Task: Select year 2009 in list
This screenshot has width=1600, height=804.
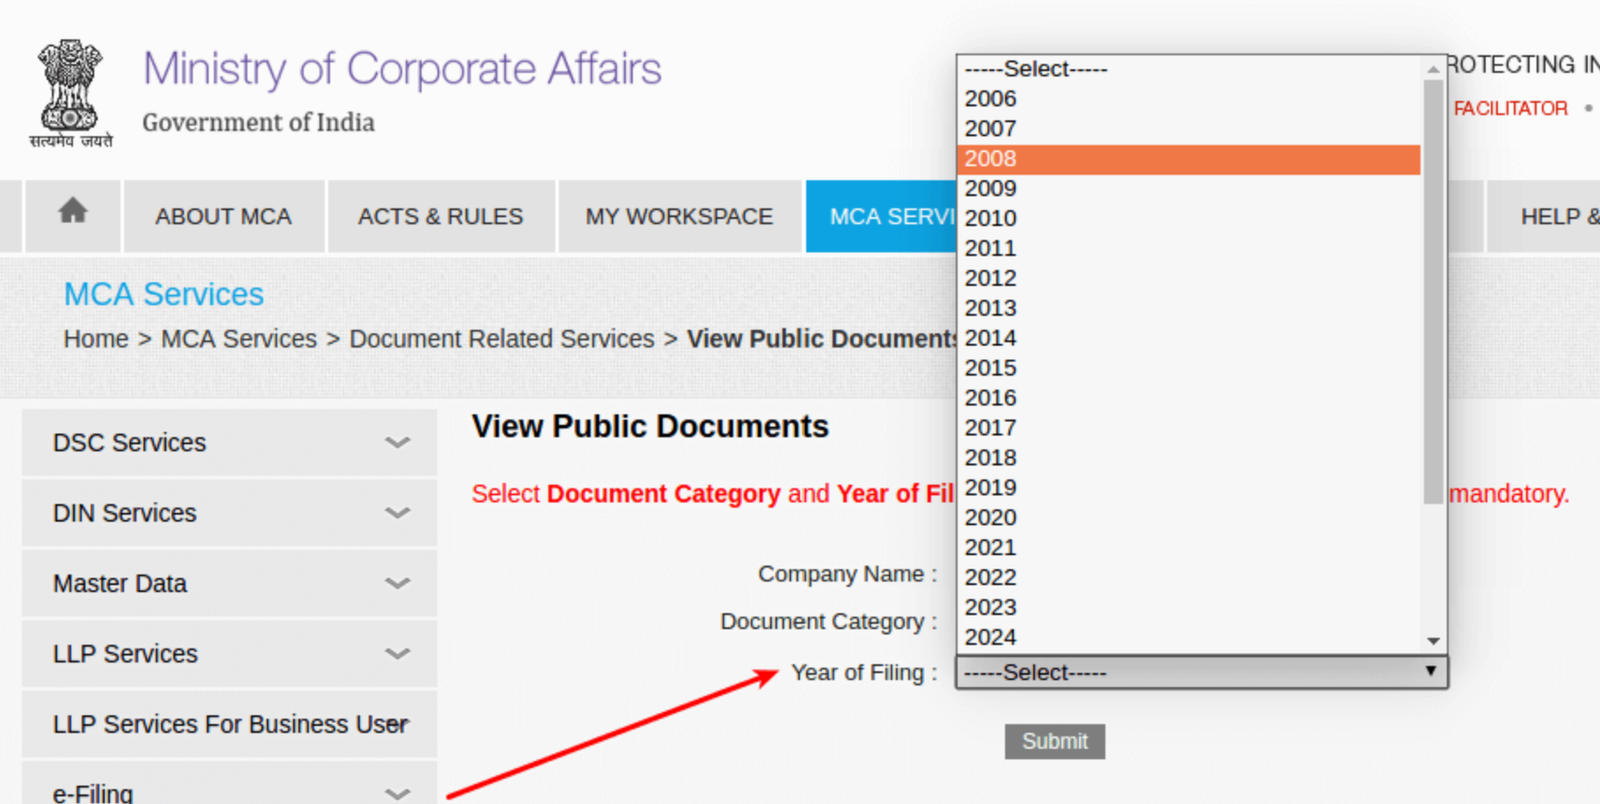Action: pos(1189,189)
